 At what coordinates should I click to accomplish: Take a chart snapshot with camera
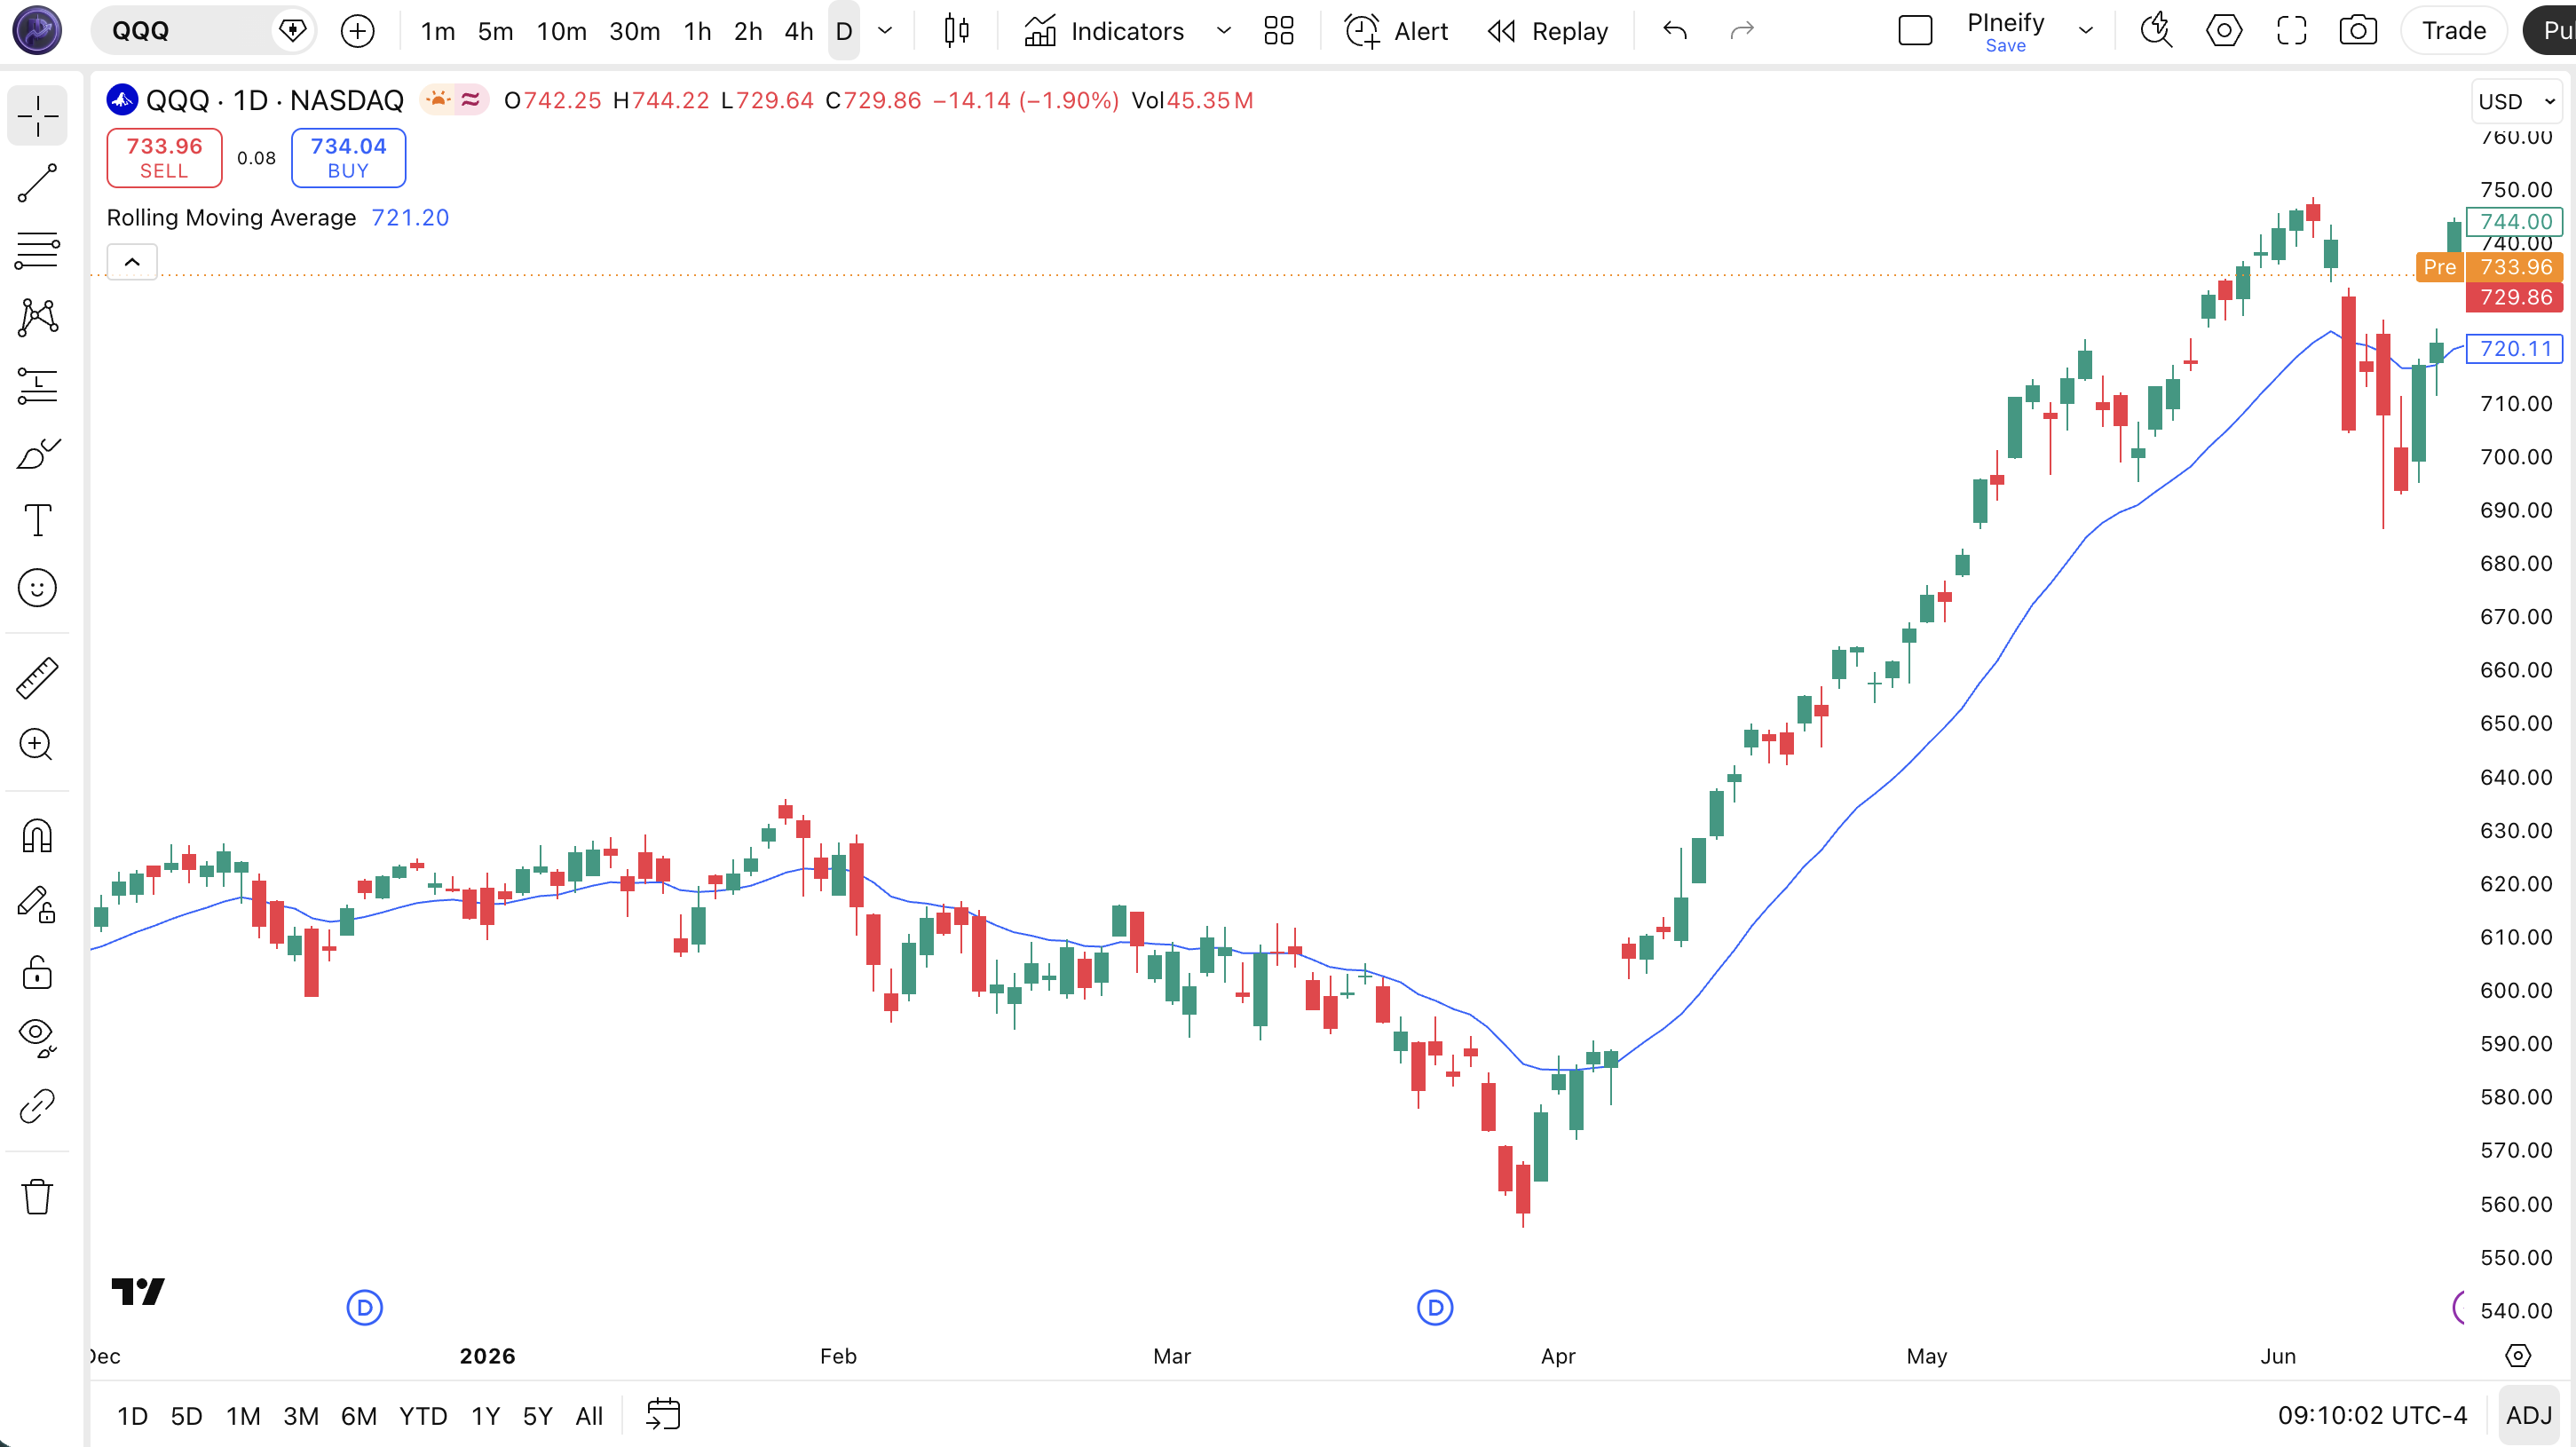pos(2358,31)
